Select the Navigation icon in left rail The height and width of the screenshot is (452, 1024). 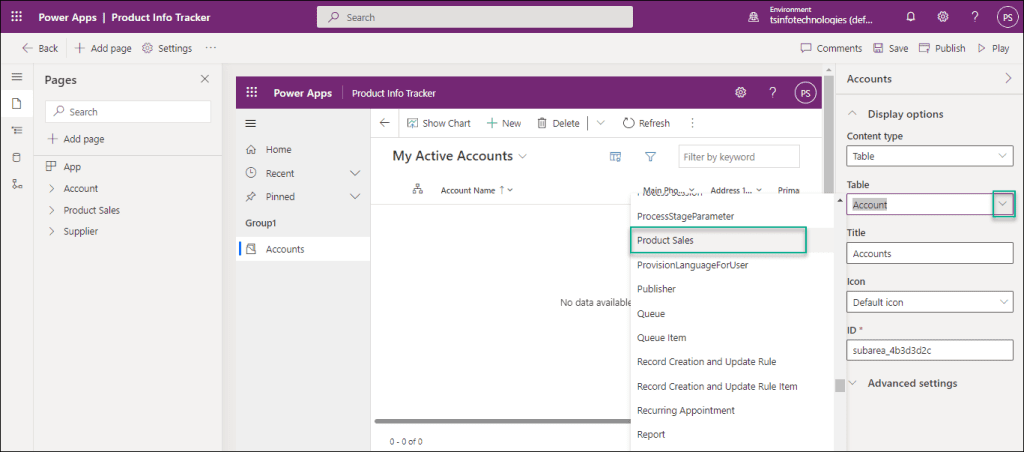click(x=17, y=130)
